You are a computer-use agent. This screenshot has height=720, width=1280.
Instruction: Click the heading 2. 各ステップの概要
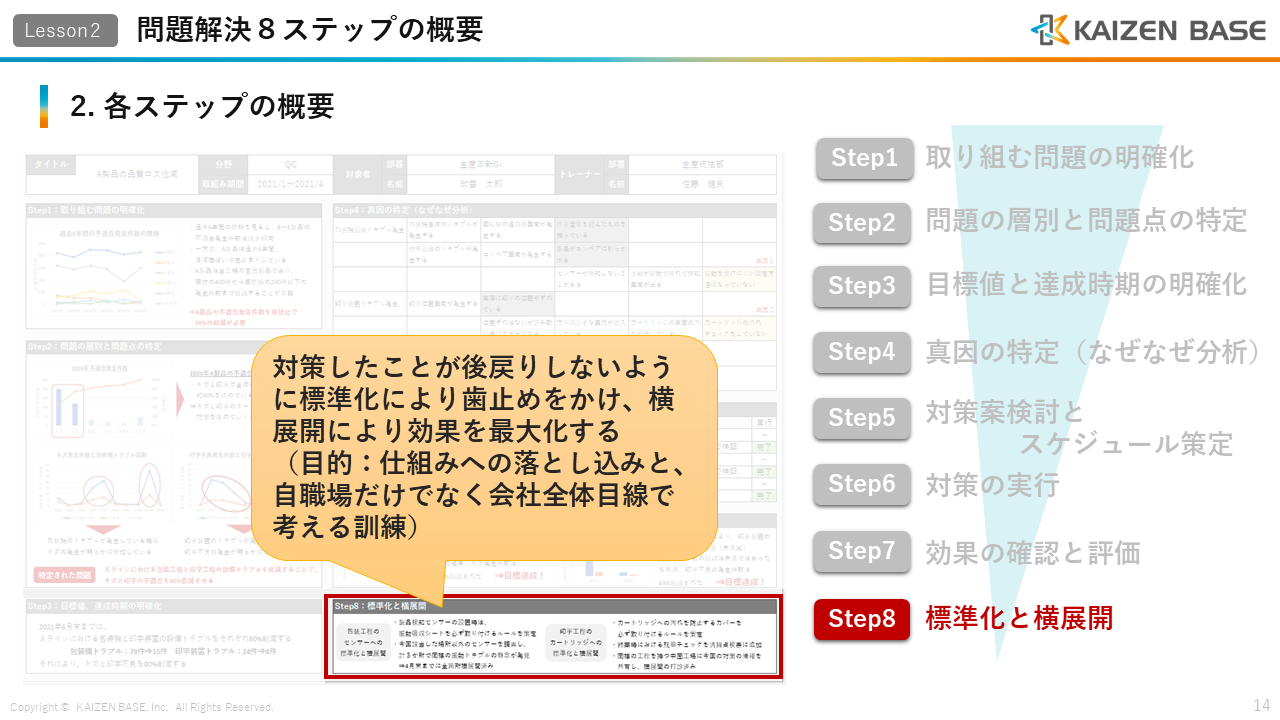pyautogui.click(x=202, y=106)
